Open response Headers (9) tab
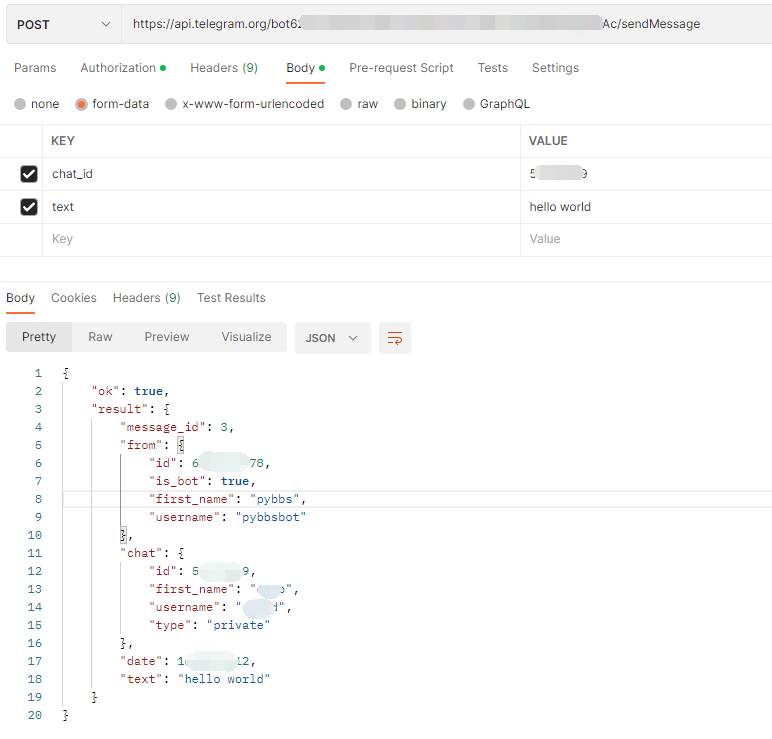 pos(147,298)
